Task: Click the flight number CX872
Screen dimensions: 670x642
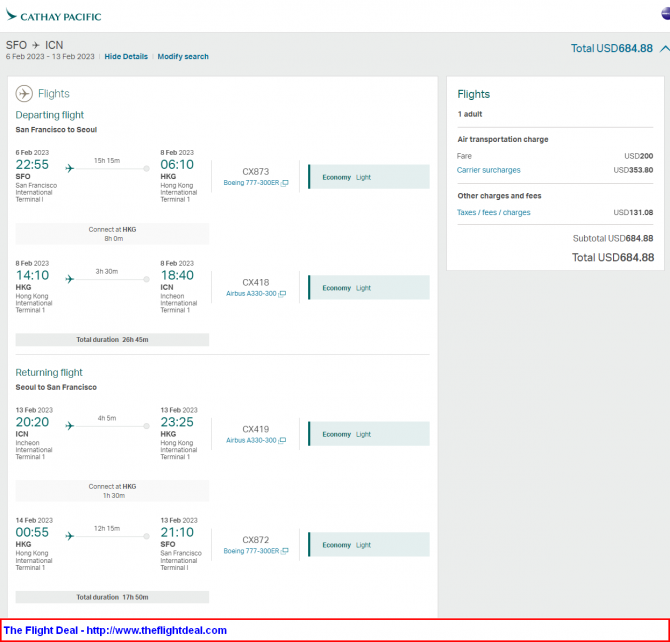Action: click(x=256, y=540)
